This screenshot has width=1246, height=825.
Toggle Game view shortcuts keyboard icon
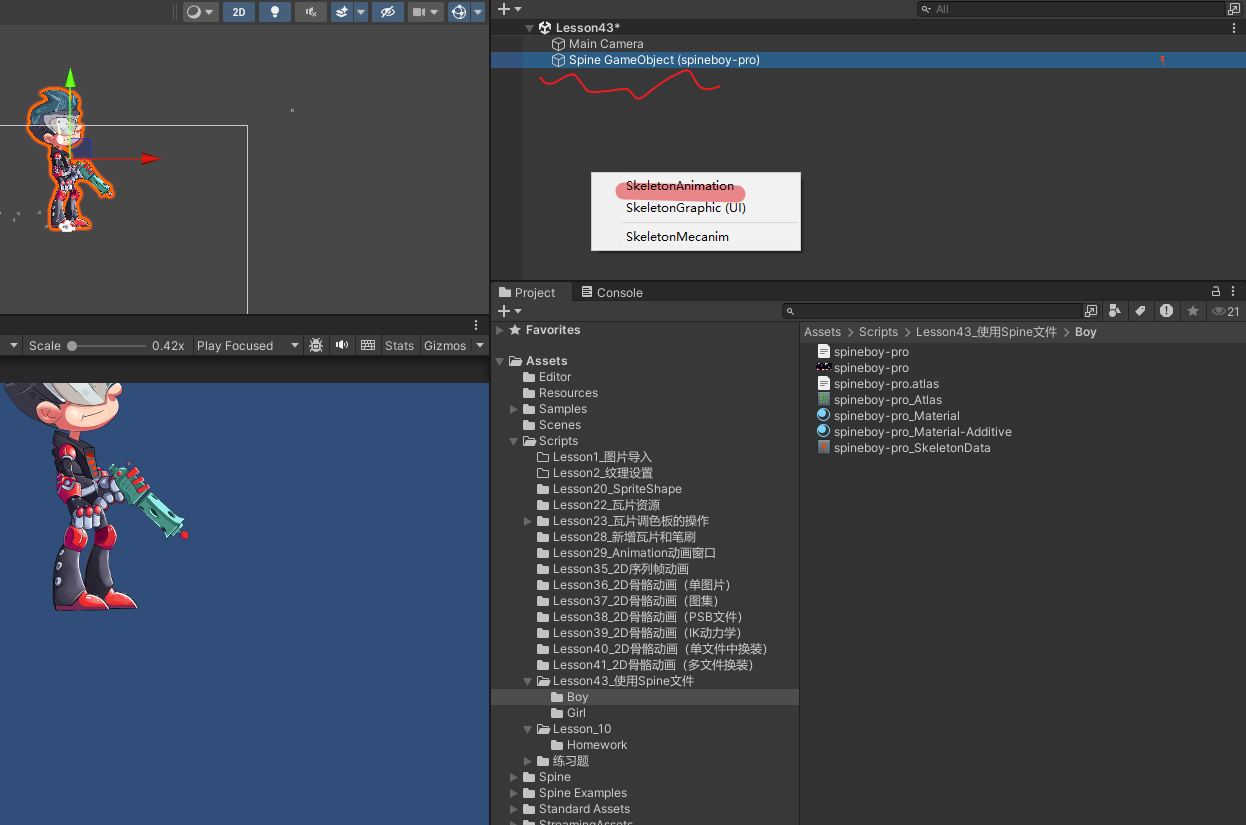point(368,345)
